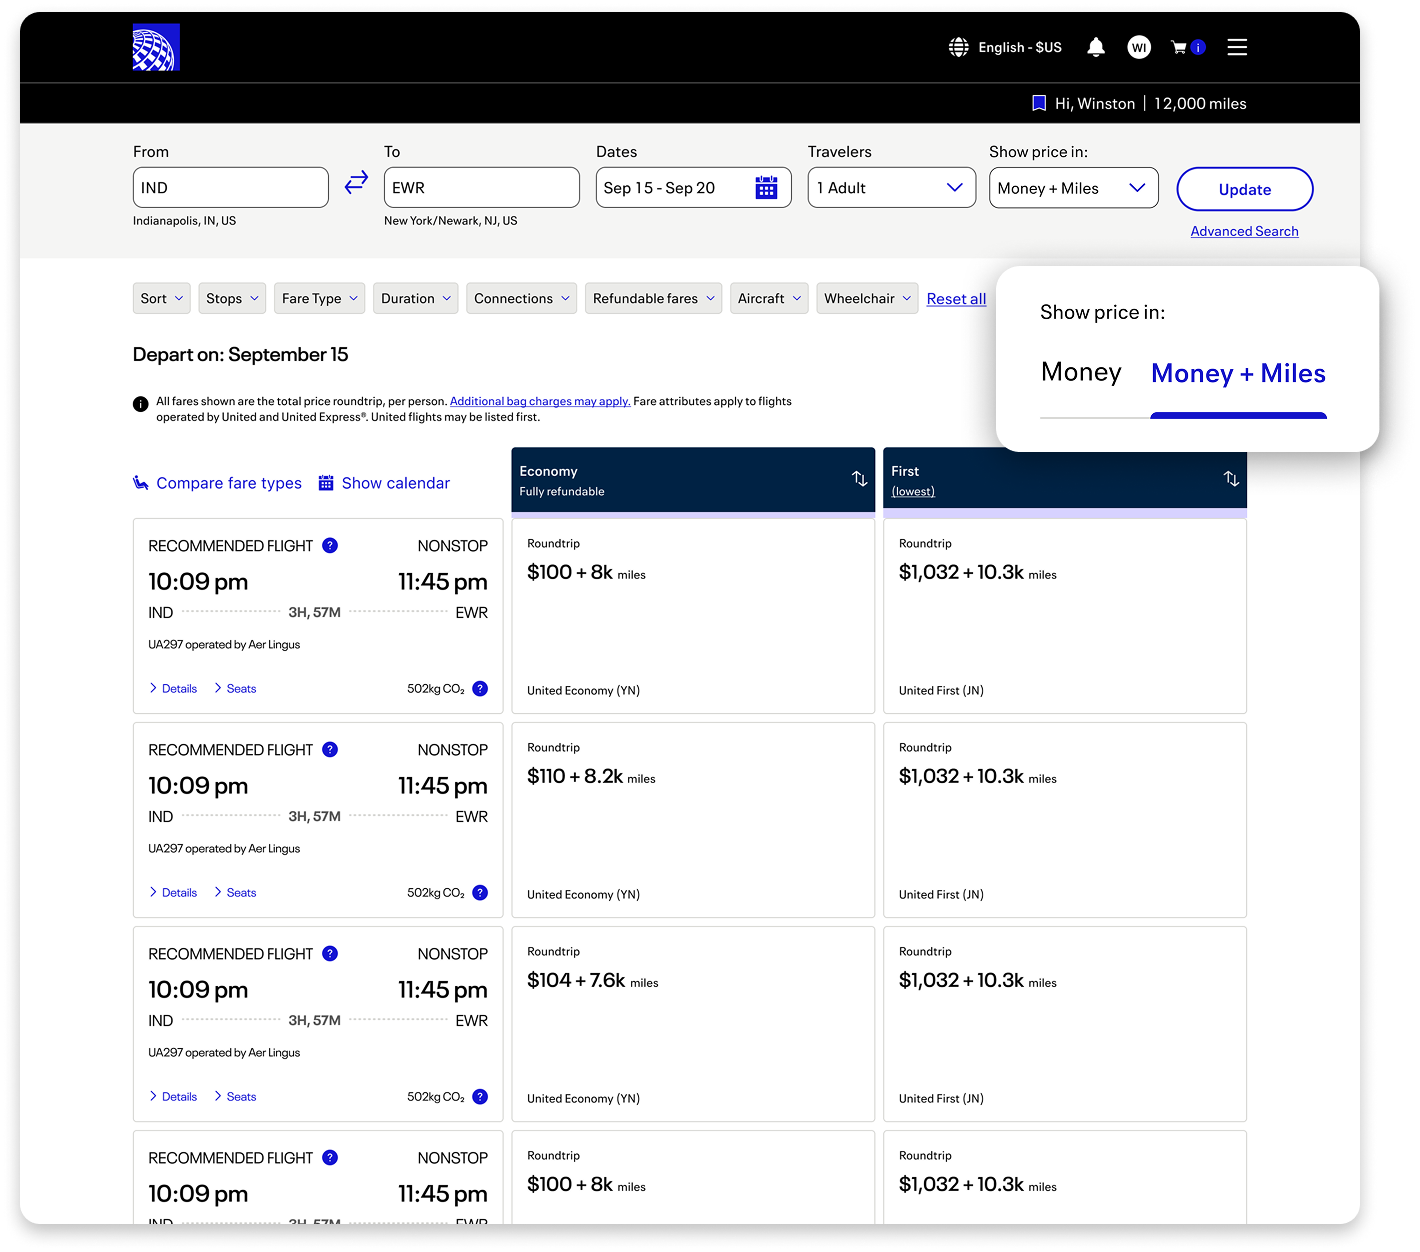Open Additional bag charges may apply link
The width and height of the screenshot is (1420, 1252).
point(540,401)
